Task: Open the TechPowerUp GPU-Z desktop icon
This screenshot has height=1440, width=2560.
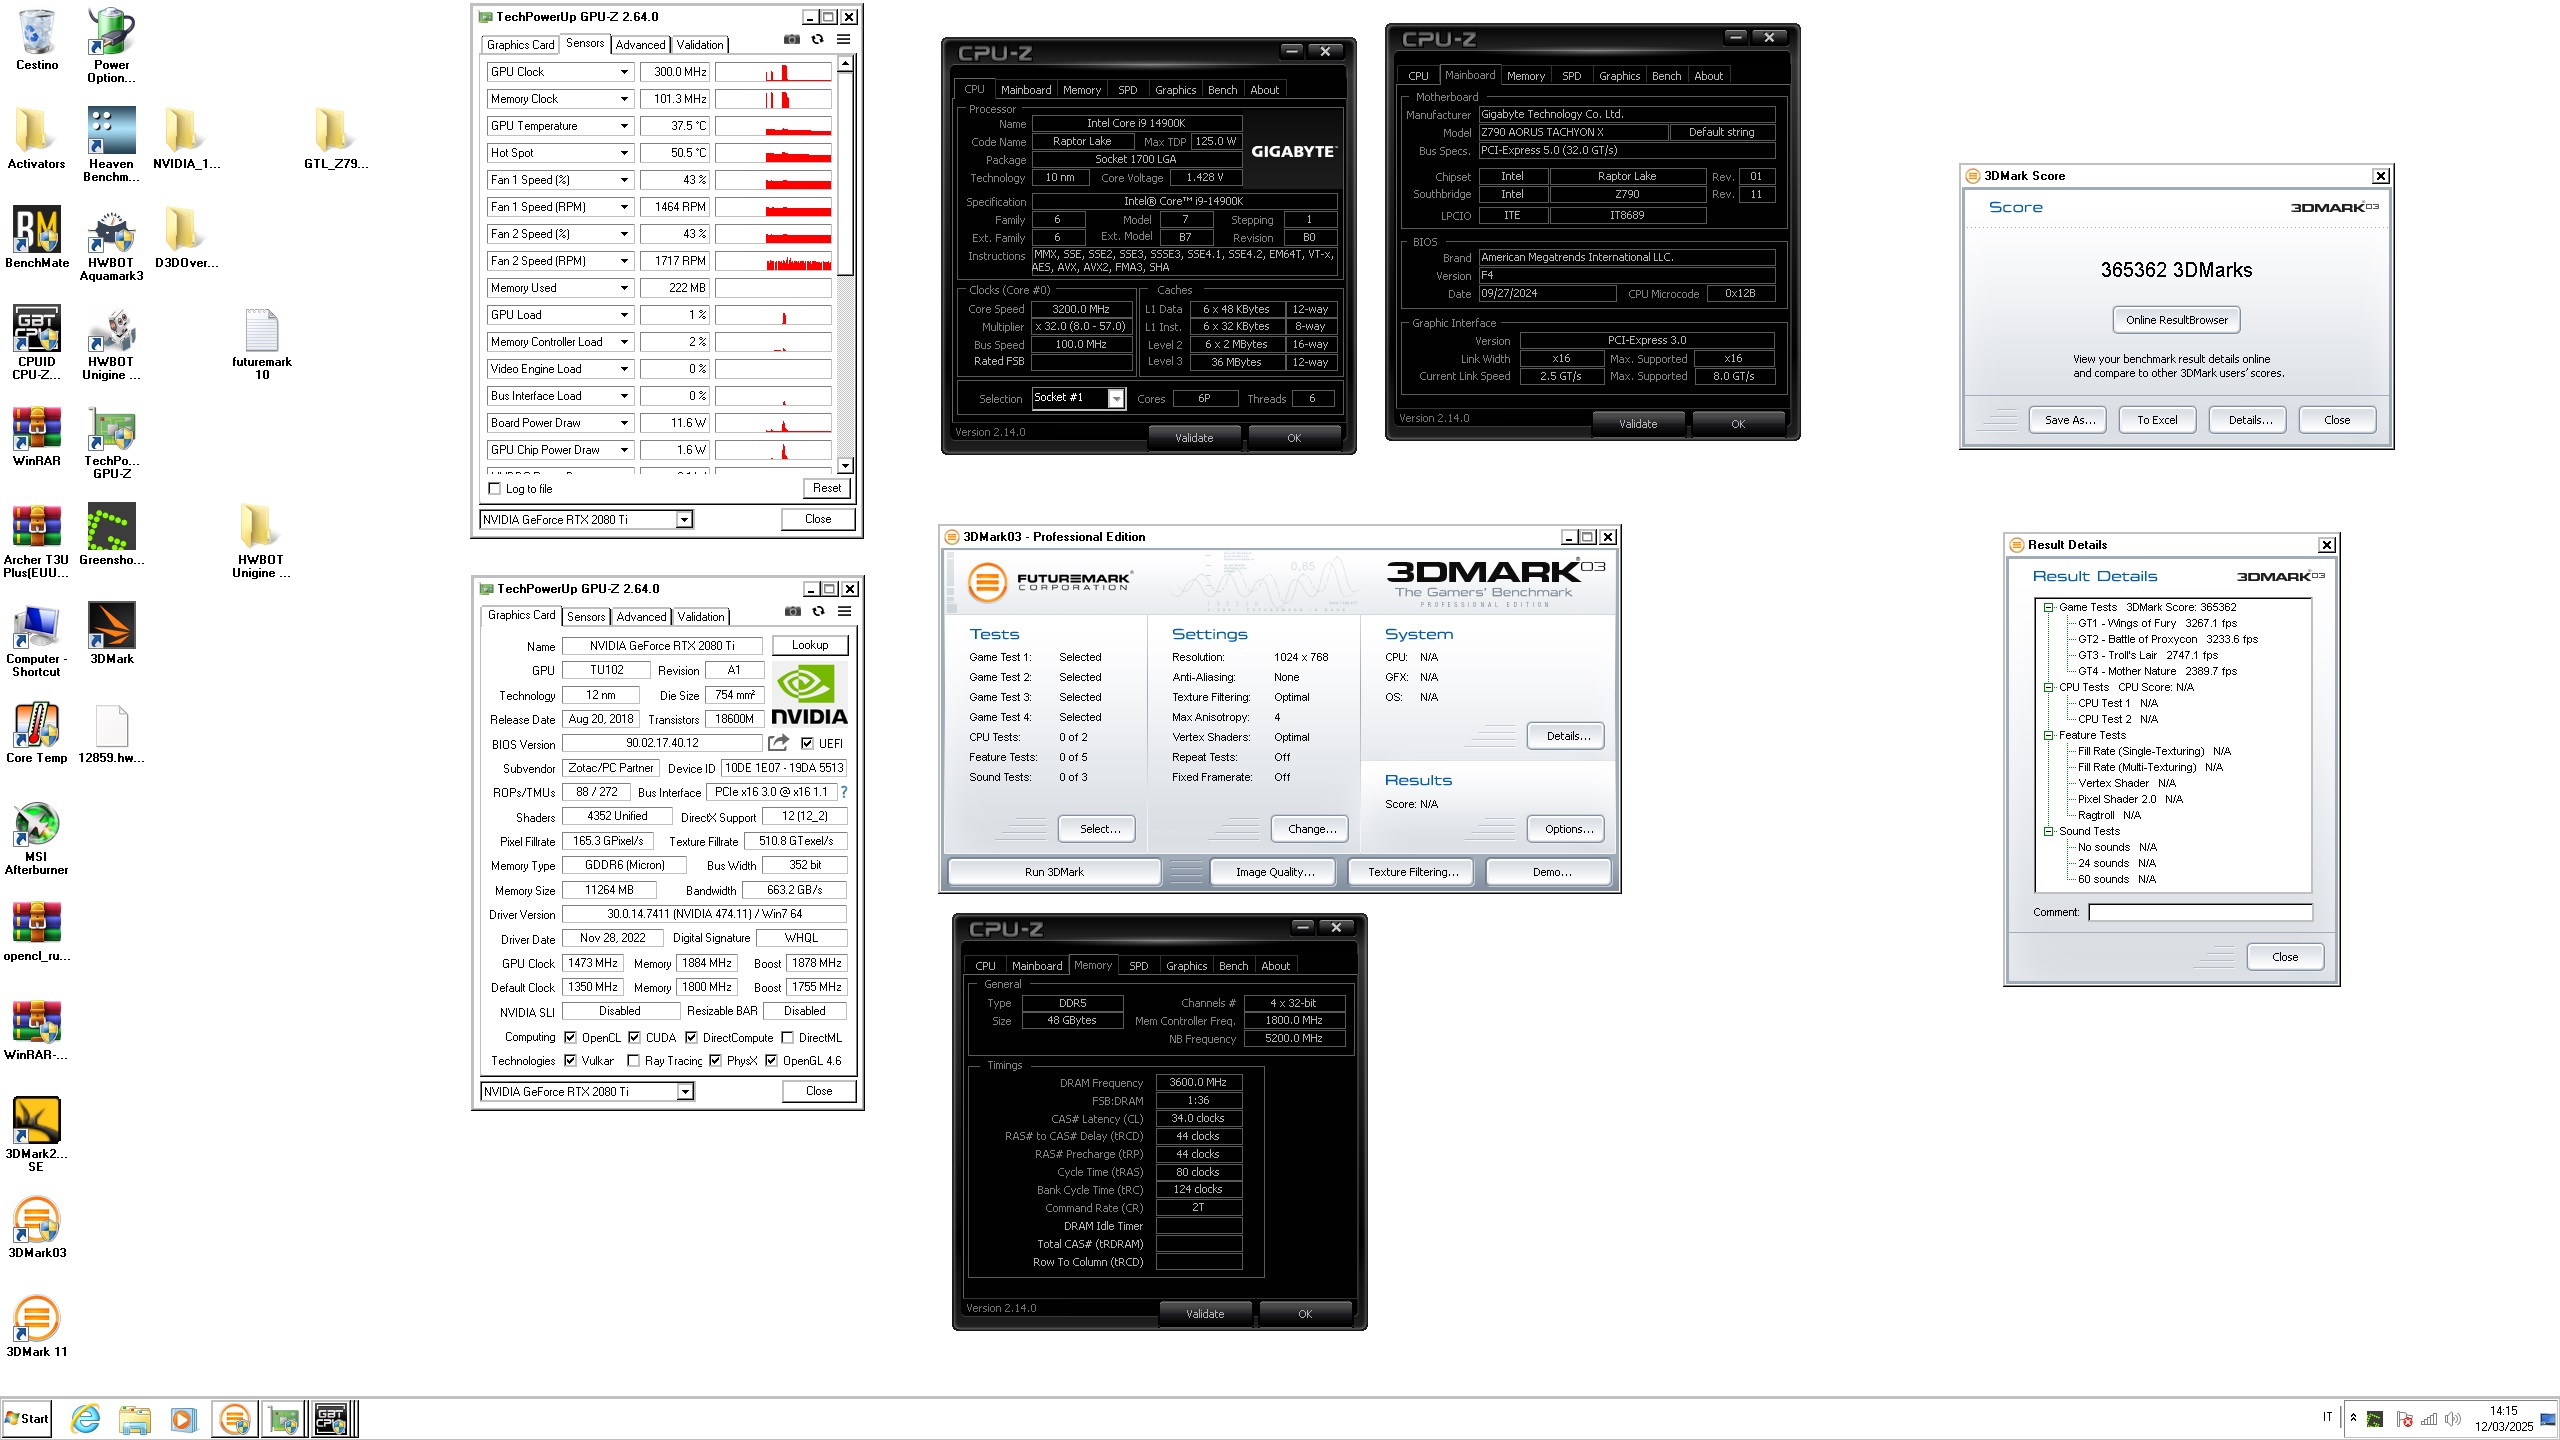Action: coord(111,441)
